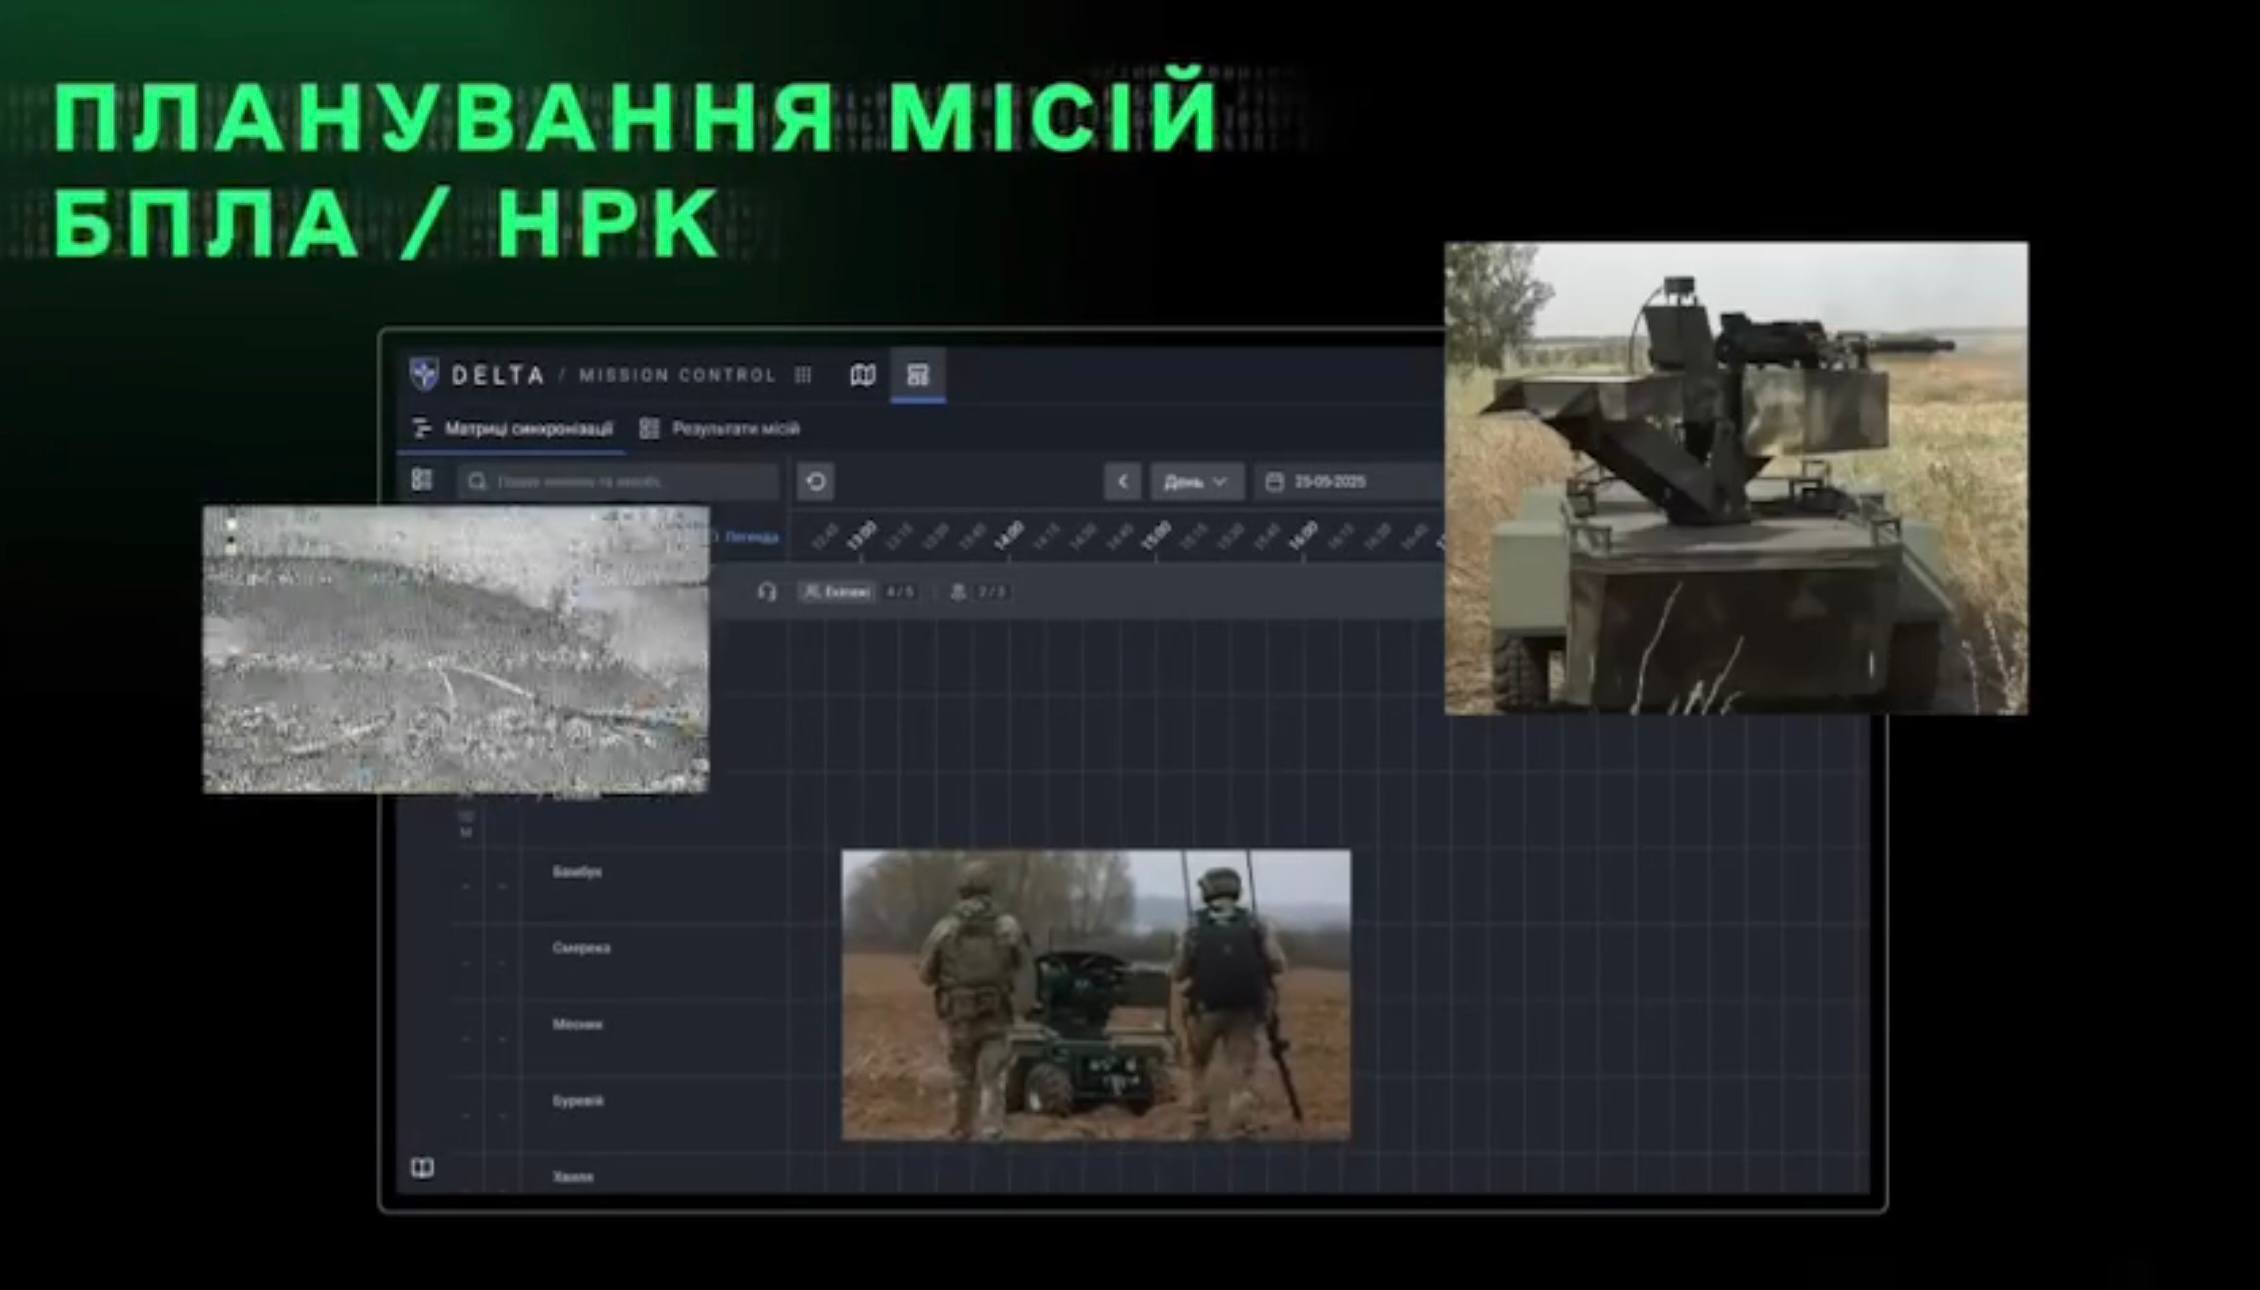Open the apps grid next to Mission Control
2260x1290 pixels.
(x=803, y=375)
